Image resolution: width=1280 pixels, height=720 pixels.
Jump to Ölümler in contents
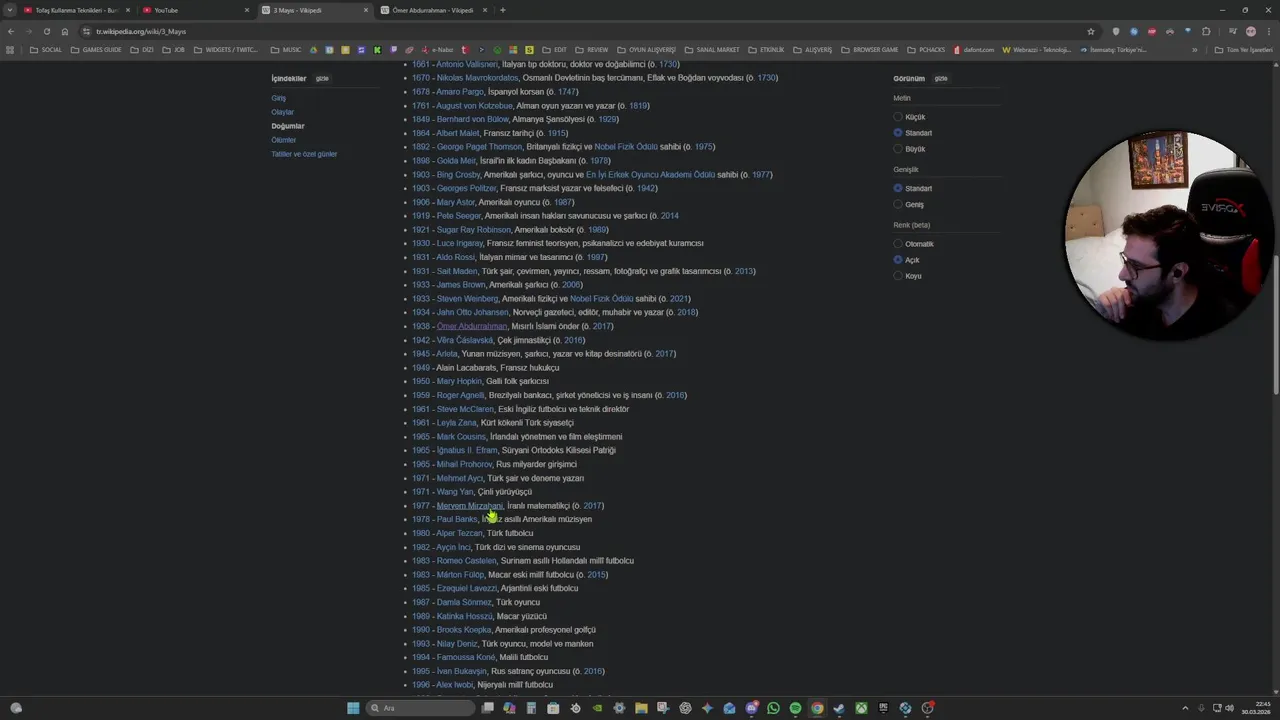pos(284,140)
